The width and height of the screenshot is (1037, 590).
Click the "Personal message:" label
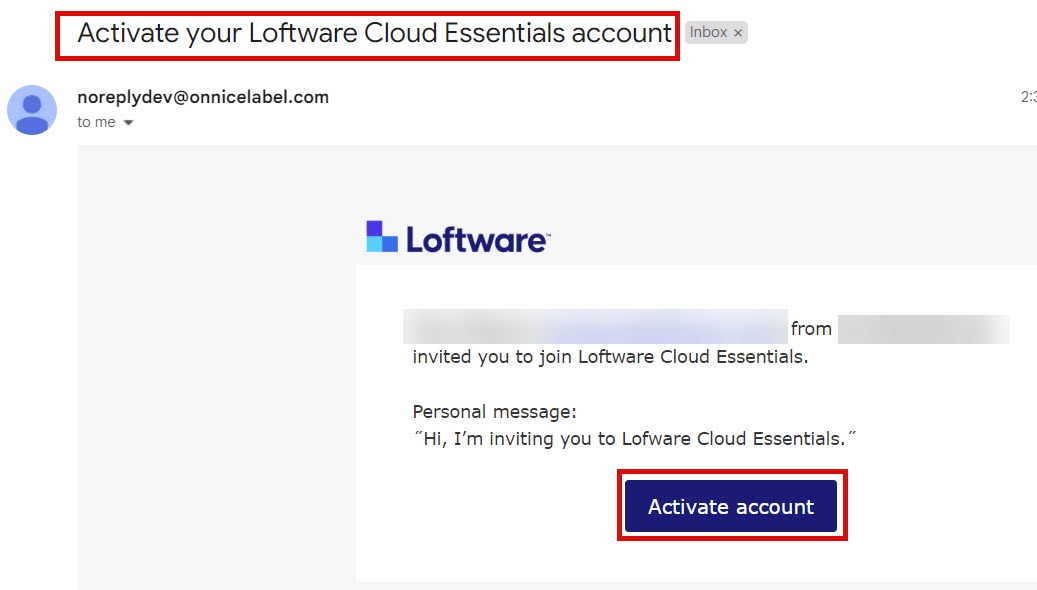(495, 412)
